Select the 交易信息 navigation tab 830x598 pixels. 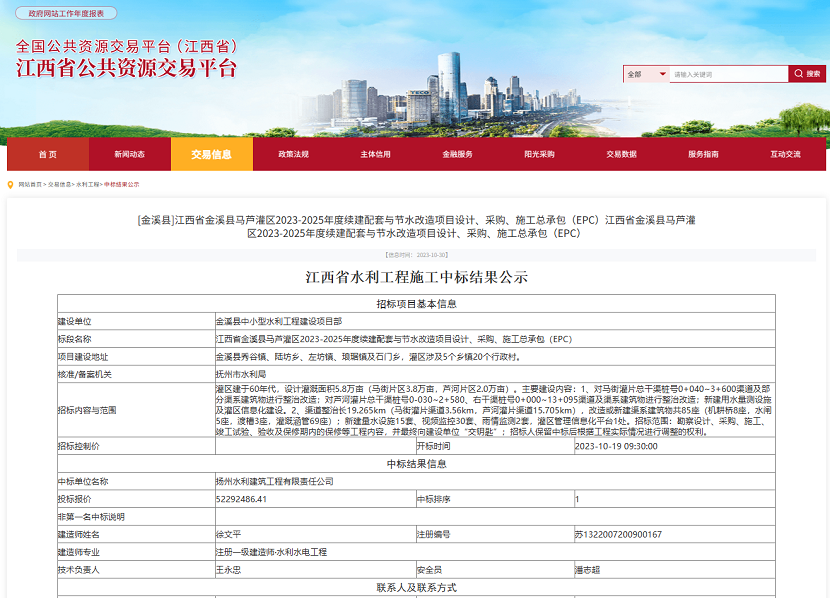212,154
